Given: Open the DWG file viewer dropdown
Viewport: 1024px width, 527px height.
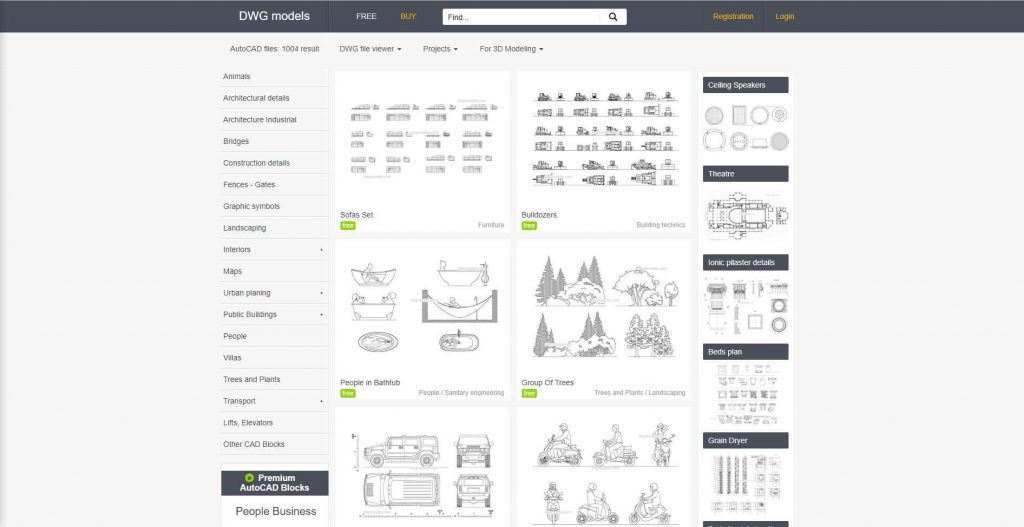Looking at the screenshot, I should pyautogui.click(x=370, y=49).
